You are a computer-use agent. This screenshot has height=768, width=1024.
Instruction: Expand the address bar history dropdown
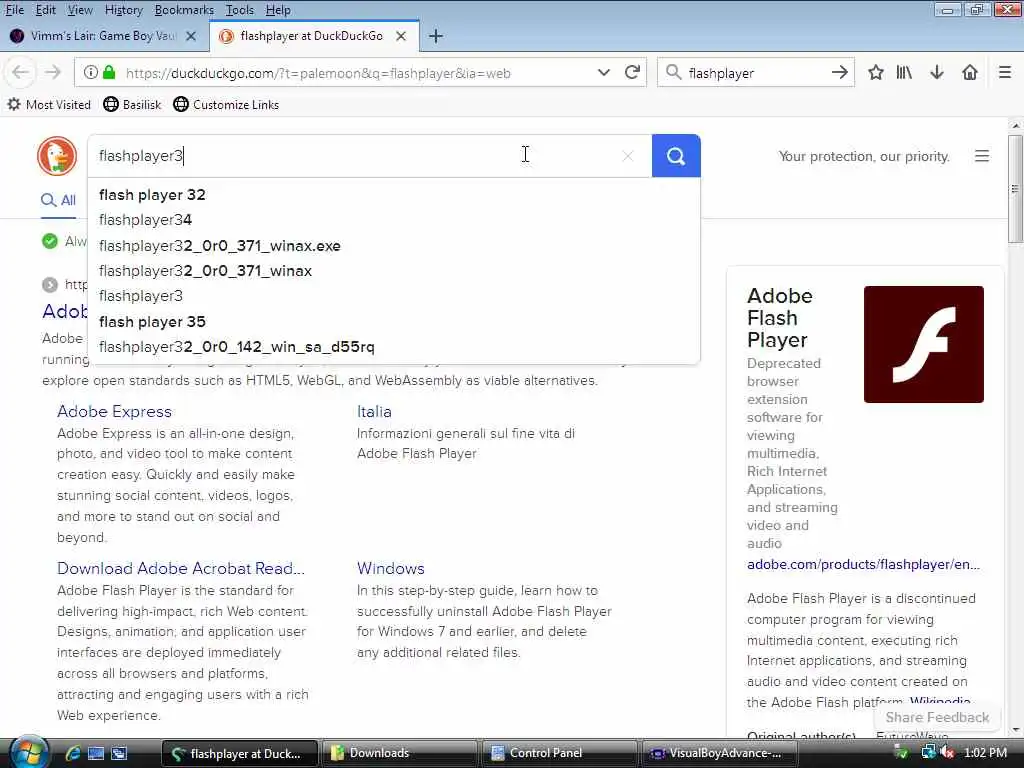tap(603, 72)
